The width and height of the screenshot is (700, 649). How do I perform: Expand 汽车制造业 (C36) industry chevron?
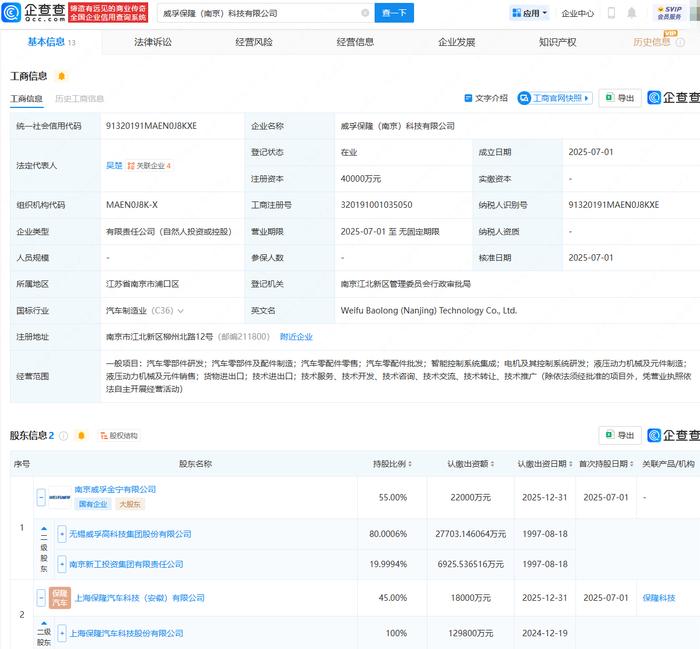[x=181, y=311]
